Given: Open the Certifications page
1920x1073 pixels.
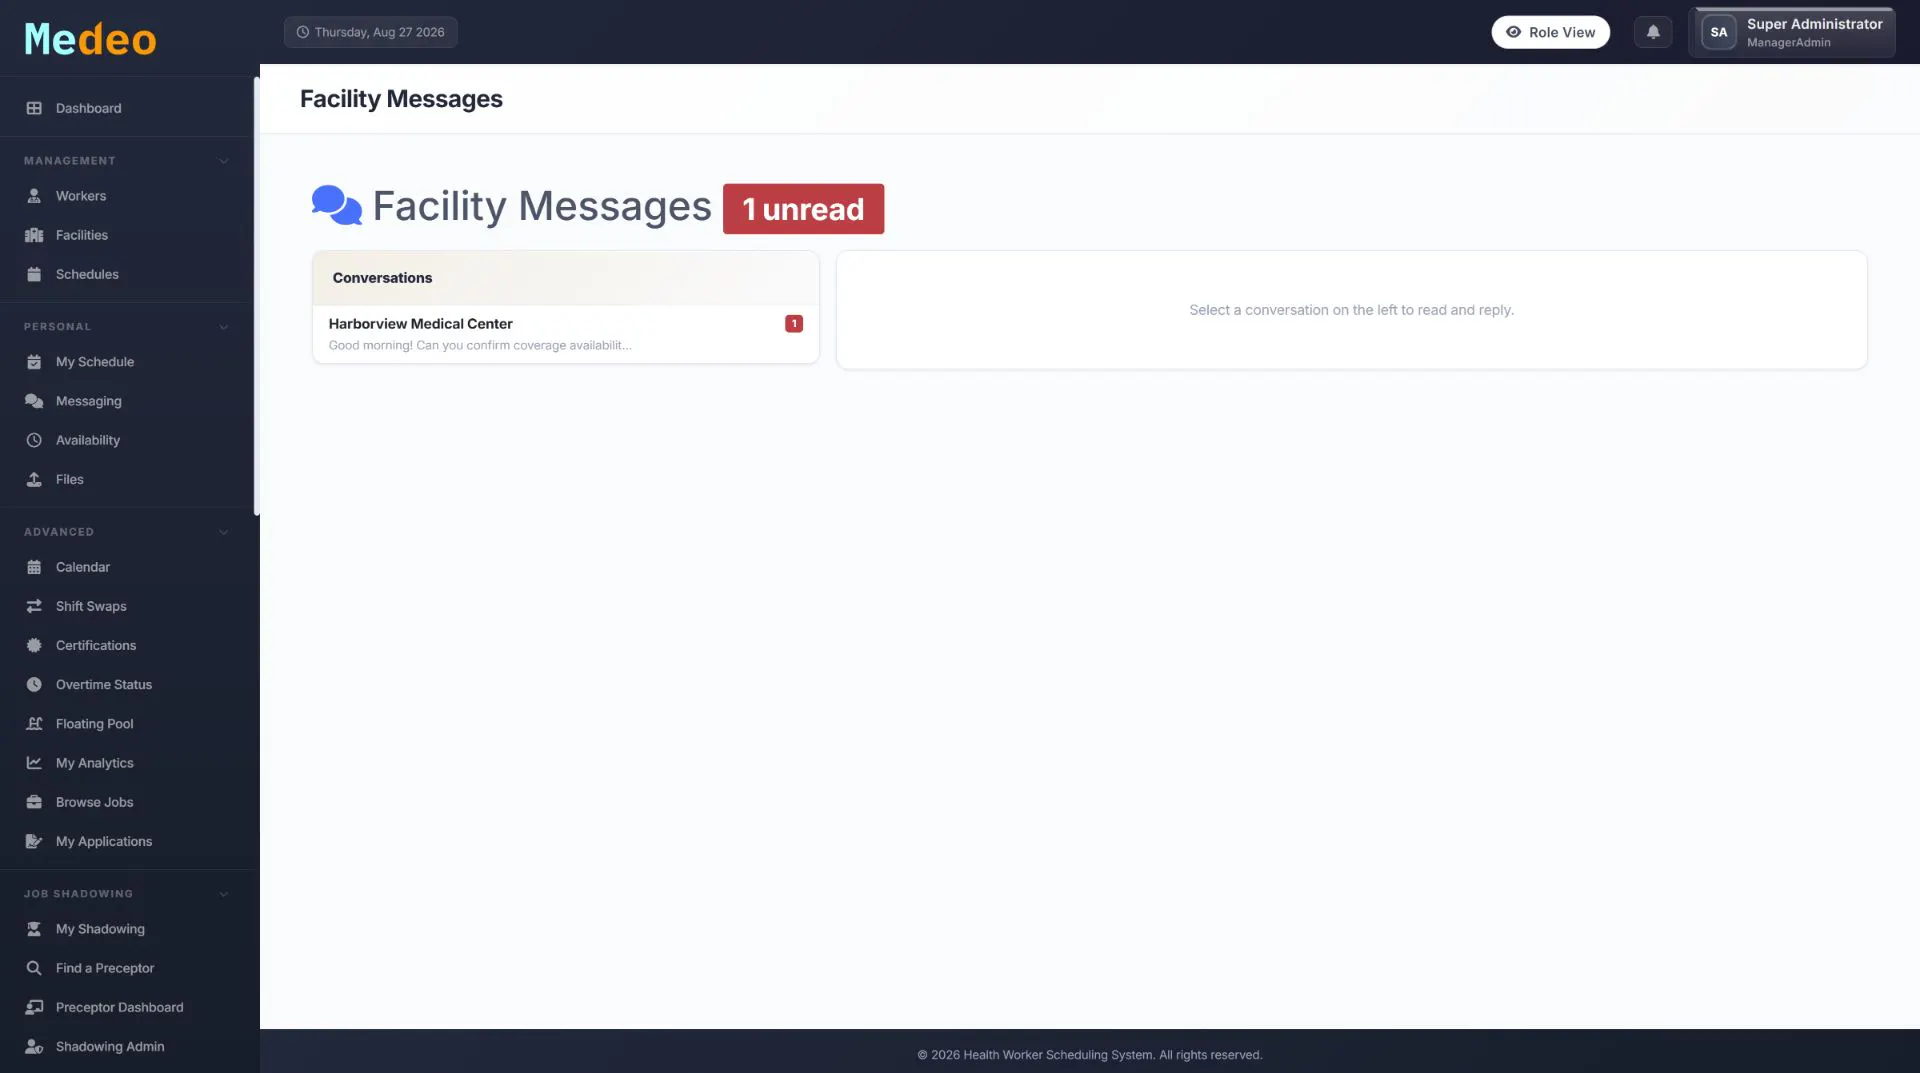Looking at the screenshot, I should pos(127,645).
